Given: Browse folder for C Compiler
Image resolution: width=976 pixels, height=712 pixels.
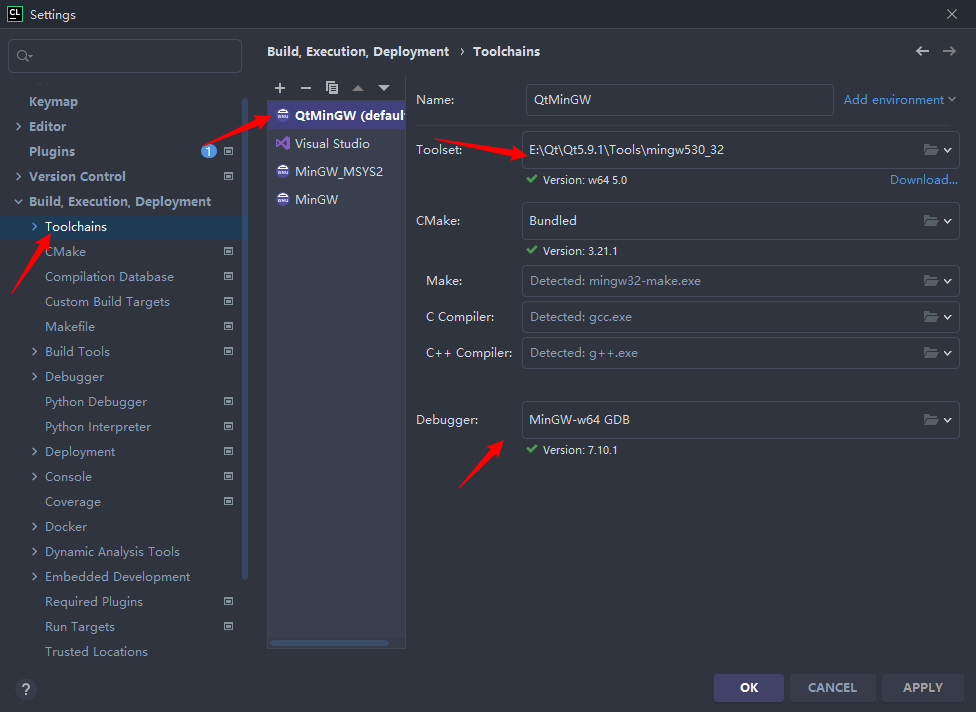Looking at the screenshot, I should (931, 317).
